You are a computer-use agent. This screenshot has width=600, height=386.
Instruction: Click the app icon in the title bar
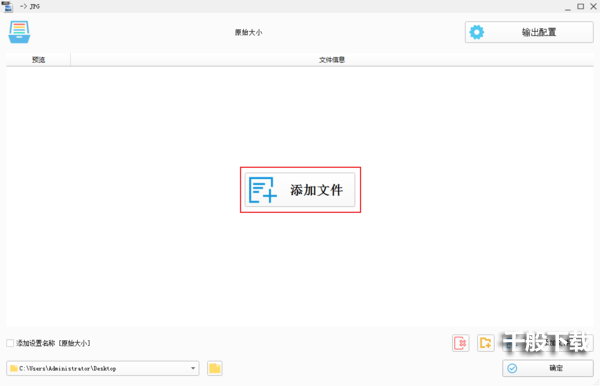[7, 7]
